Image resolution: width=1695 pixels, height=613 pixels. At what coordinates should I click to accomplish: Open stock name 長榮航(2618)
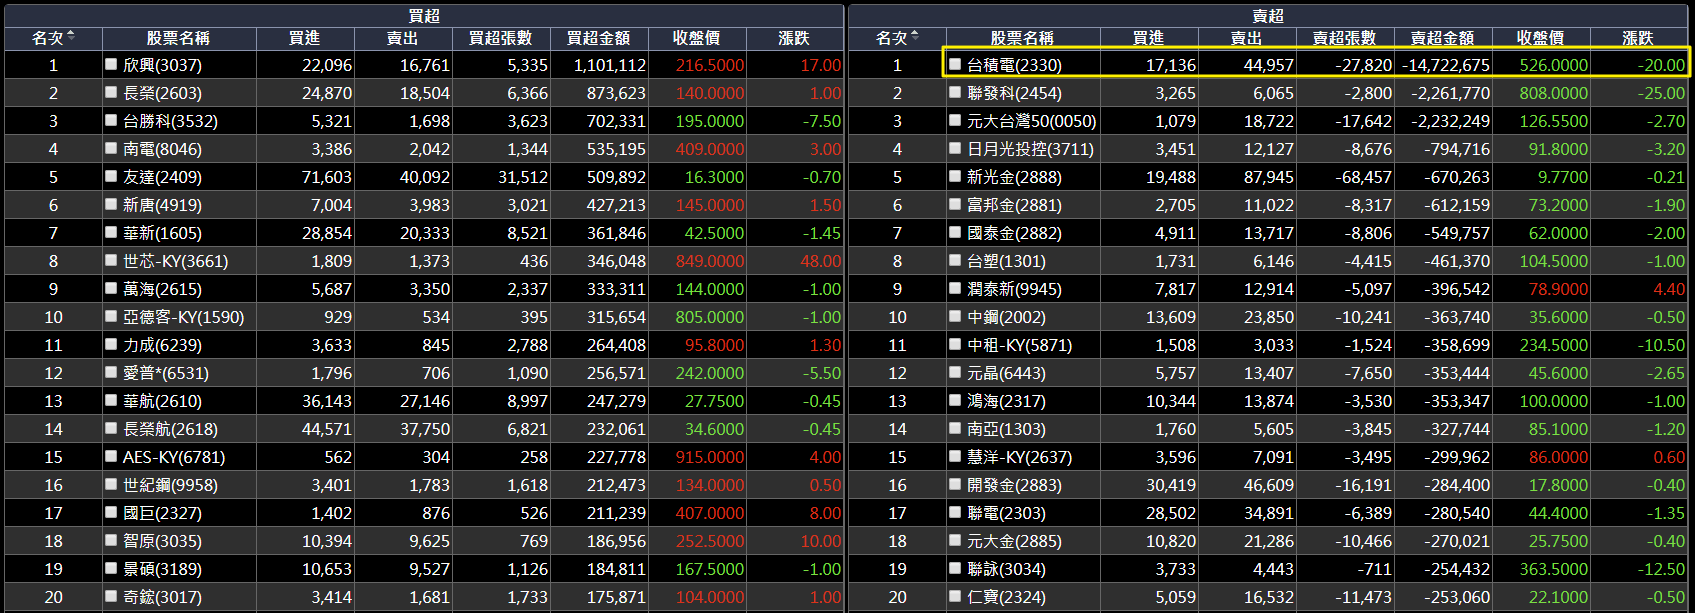(x=170, y=429)
